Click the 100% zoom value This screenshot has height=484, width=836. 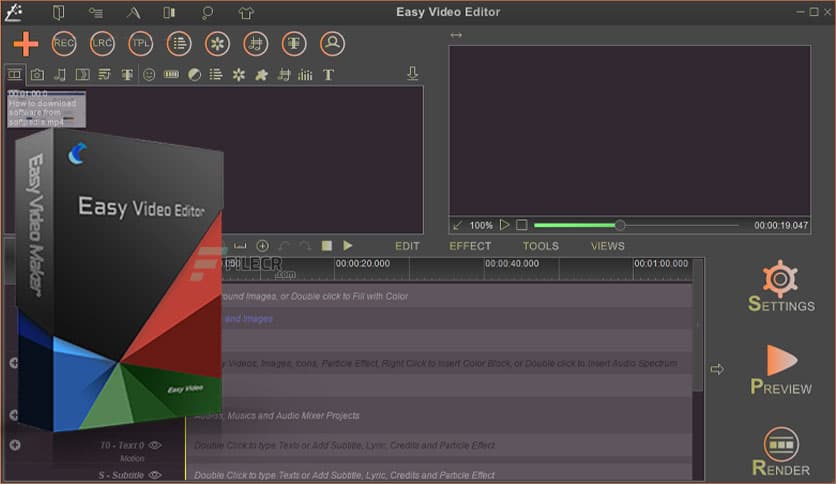tap(481, 225)
